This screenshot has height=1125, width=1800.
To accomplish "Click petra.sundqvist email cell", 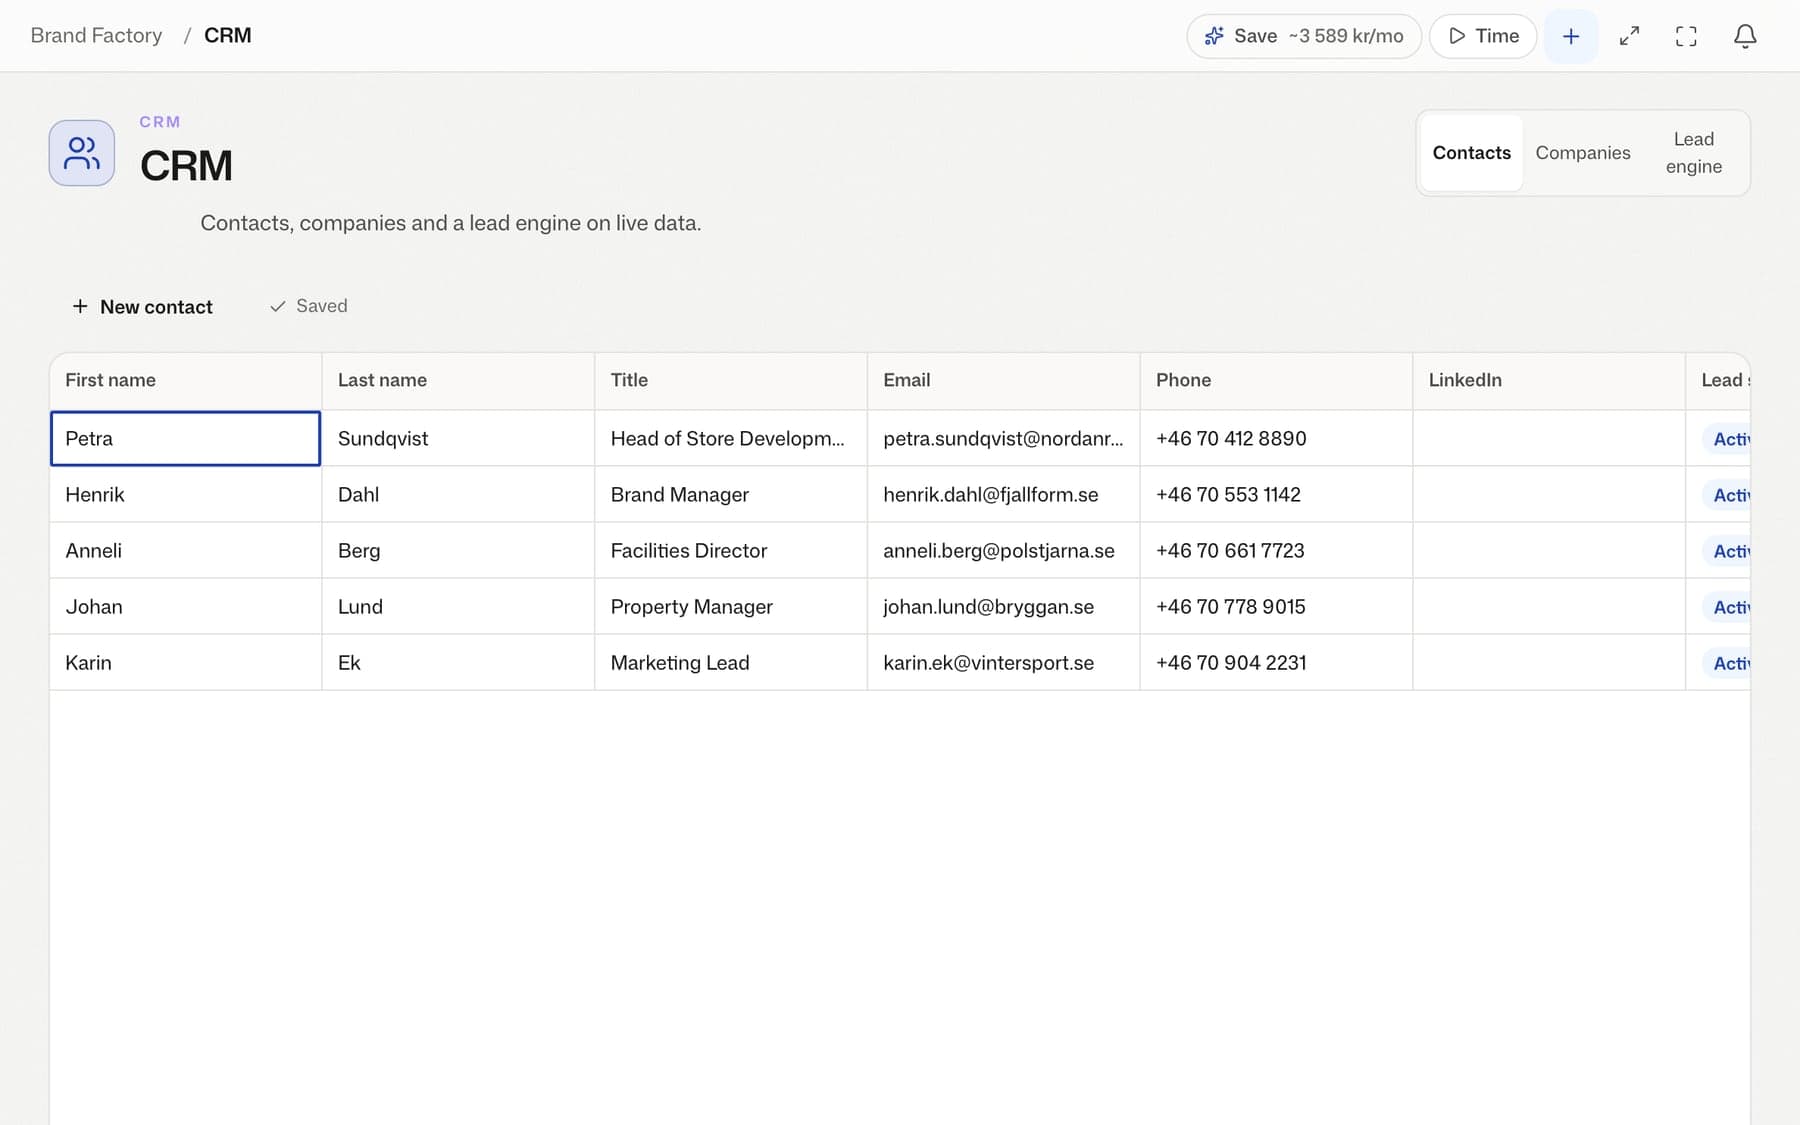I will click(1004, 438).
